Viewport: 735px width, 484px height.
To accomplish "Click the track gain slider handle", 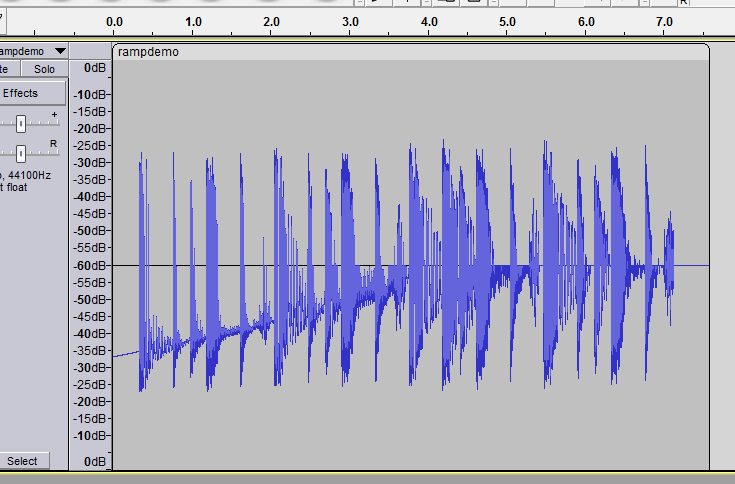I will click(21, 122).
